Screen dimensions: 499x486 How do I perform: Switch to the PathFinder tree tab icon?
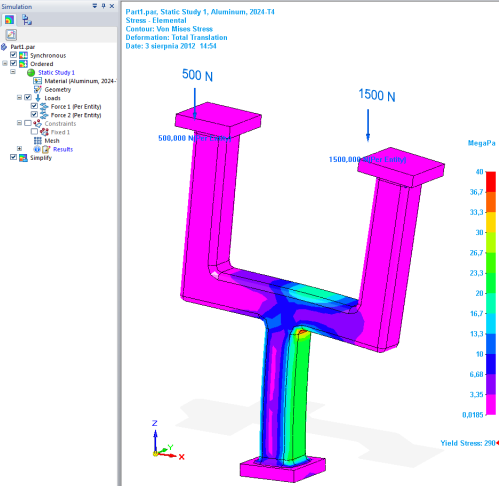[27, 20]
